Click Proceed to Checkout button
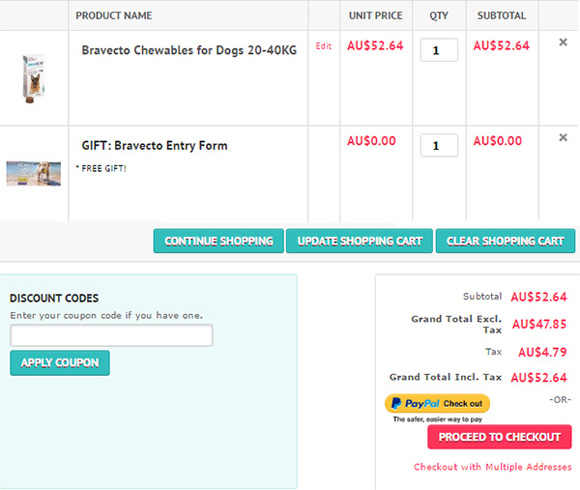 pos(499,437)
